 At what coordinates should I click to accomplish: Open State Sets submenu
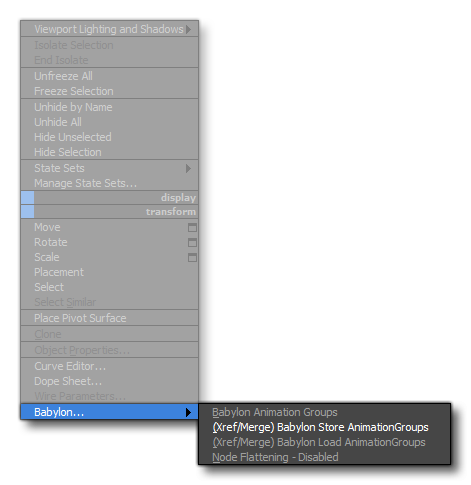click(109, 168)
